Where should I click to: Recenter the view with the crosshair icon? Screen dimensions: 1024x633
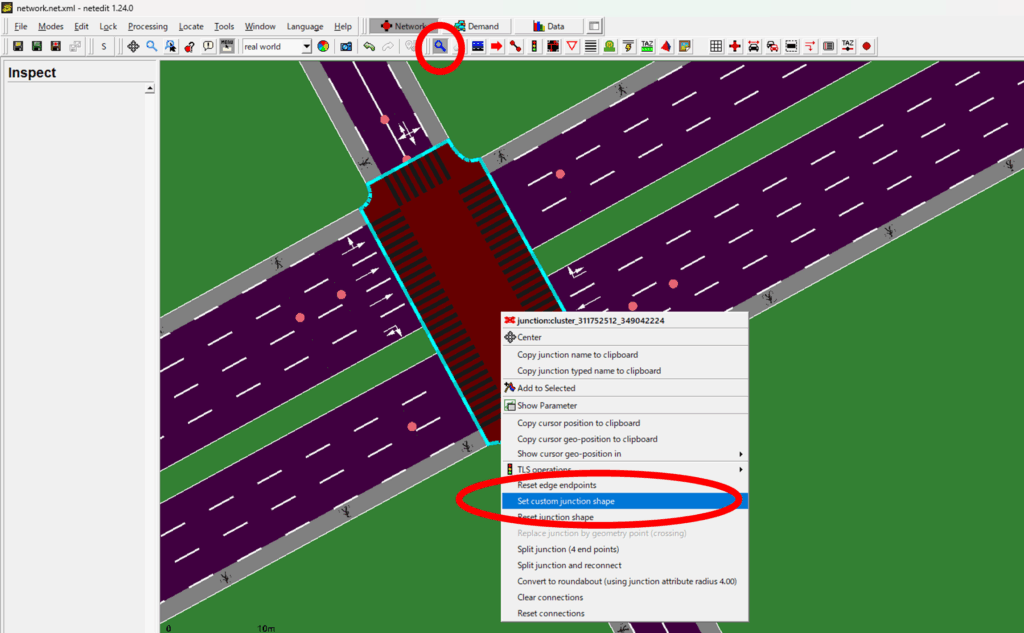tap(133, 46)
